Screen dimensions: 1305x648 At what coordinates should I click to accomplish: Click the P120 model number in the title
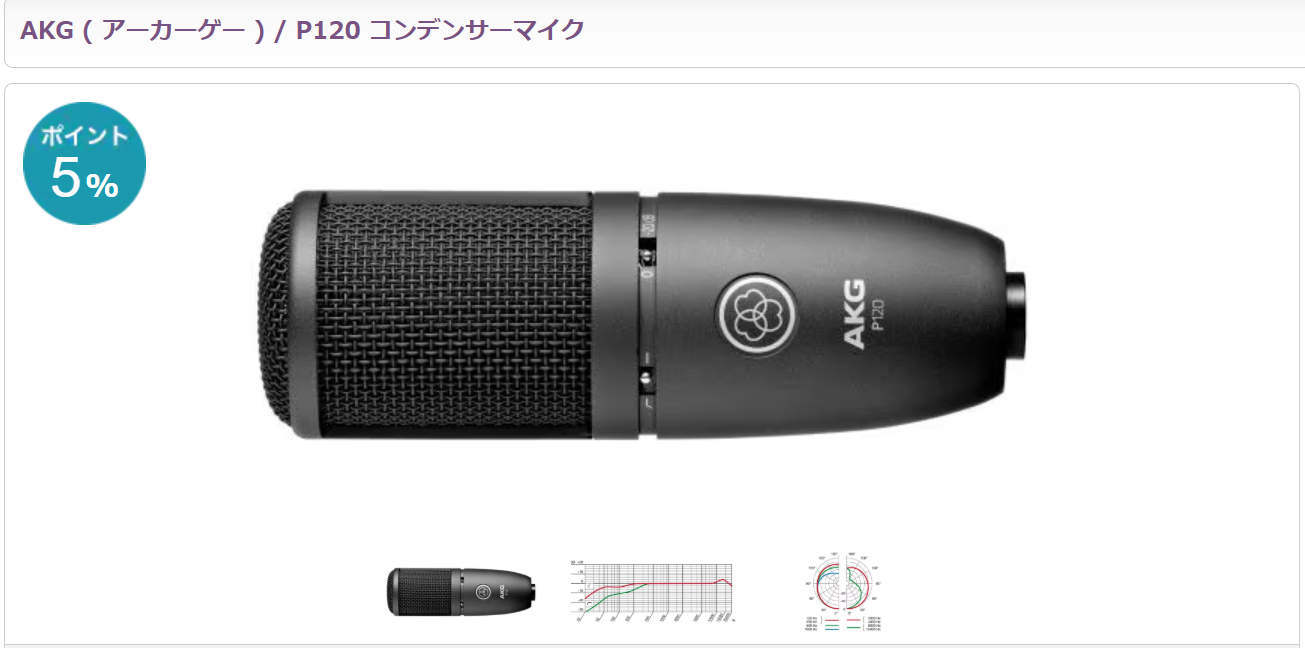point(328,29)
